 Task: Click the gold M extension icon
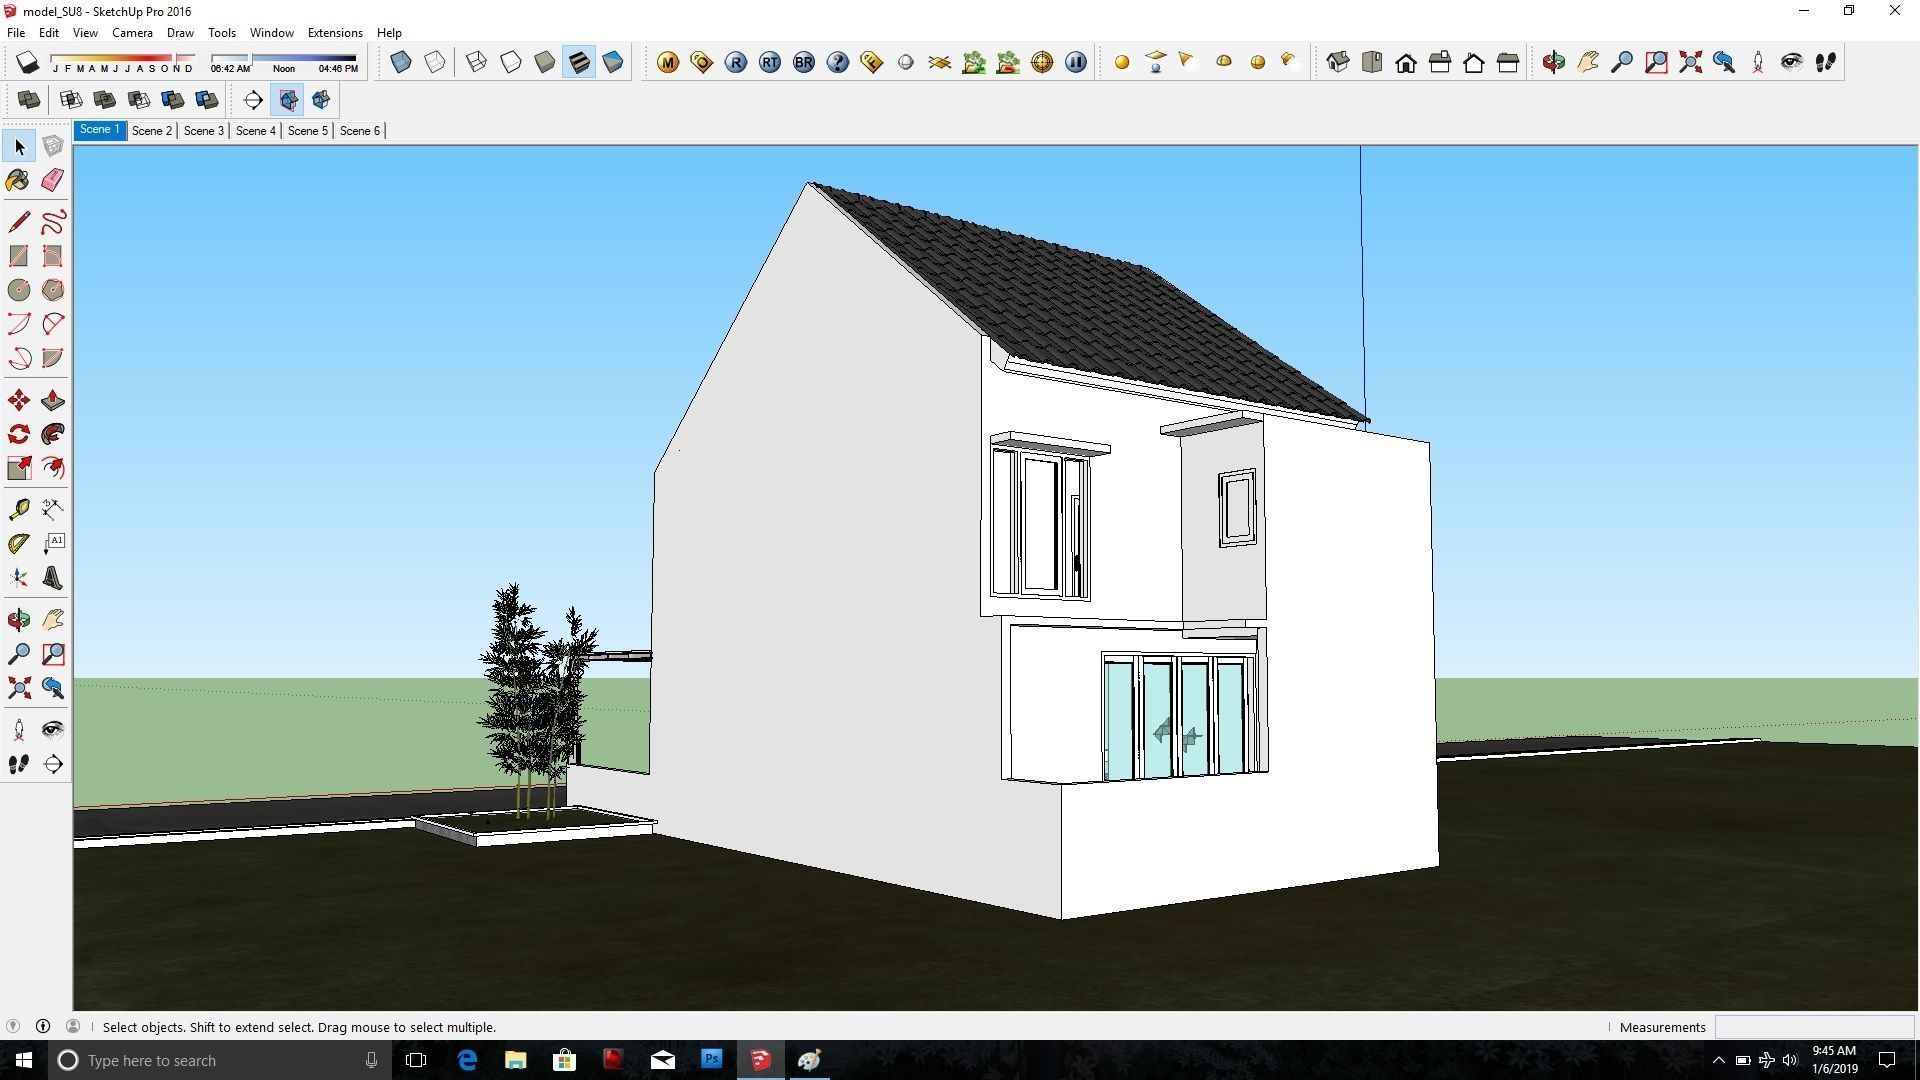point(668,62)
